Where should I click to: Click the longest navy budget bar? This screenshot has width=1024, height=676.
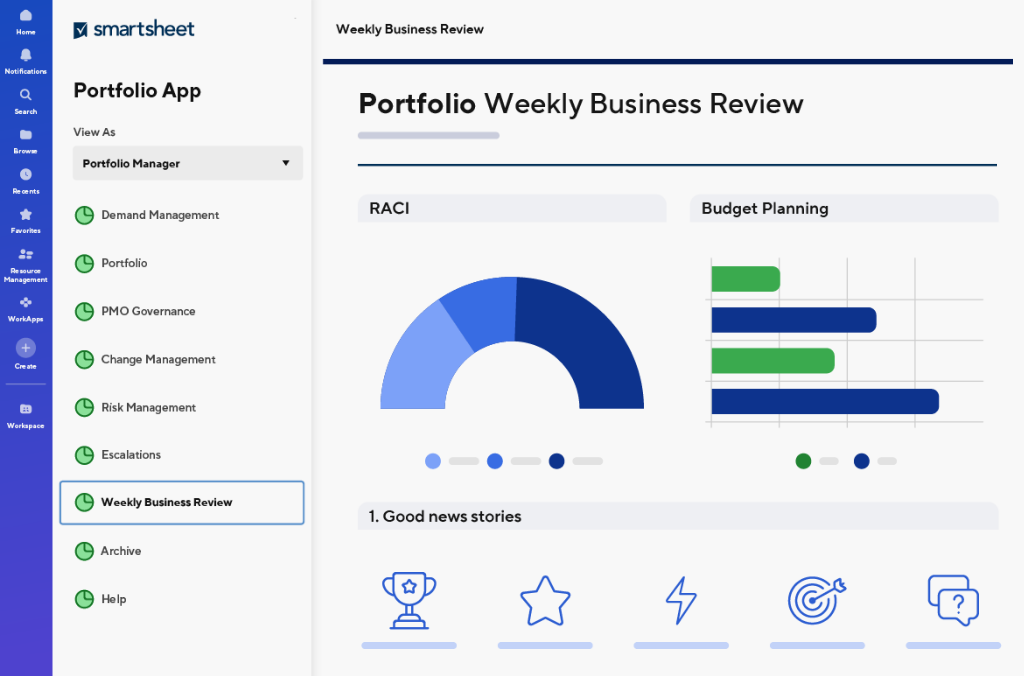825,402
